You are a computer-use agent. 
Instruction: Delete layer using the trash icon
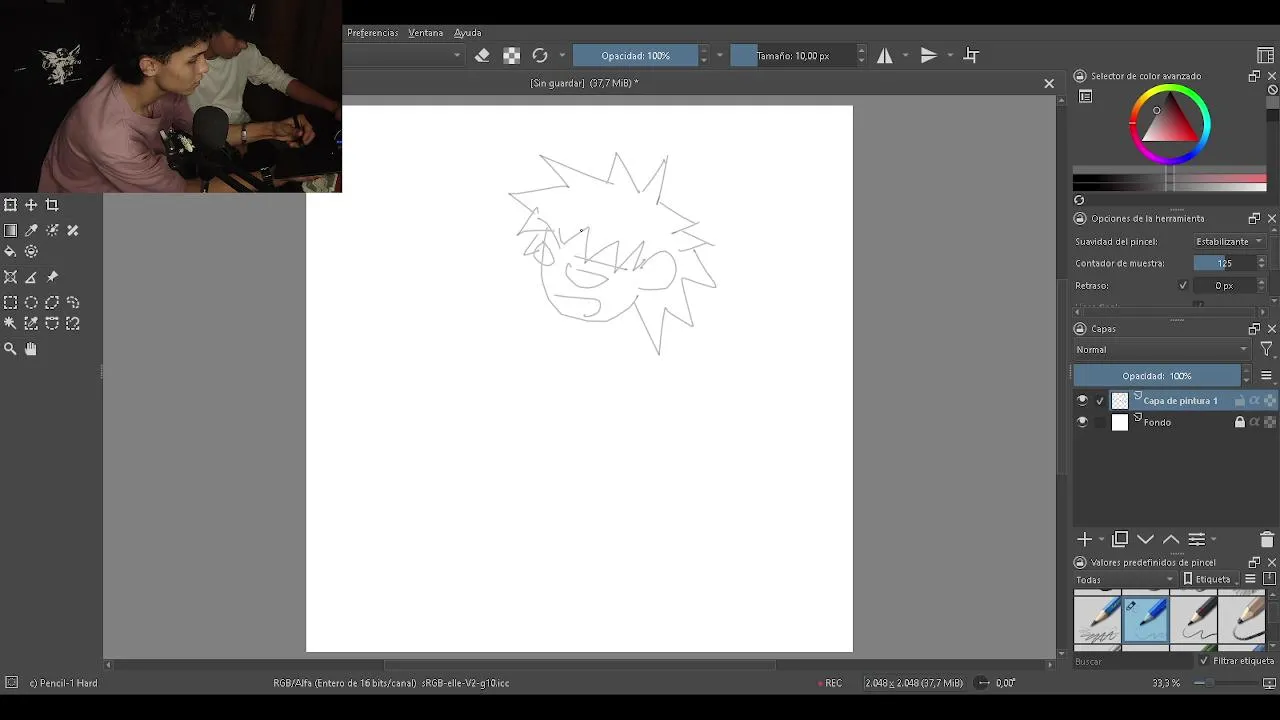pyautogui.click(x=1266, y=540)
